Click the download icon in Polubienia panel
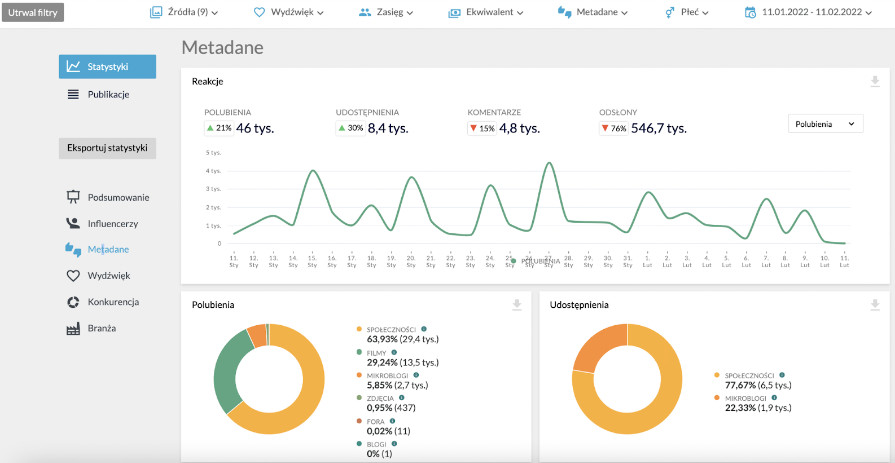The width and height of the screenshot is (895, 463). [517, 305]
